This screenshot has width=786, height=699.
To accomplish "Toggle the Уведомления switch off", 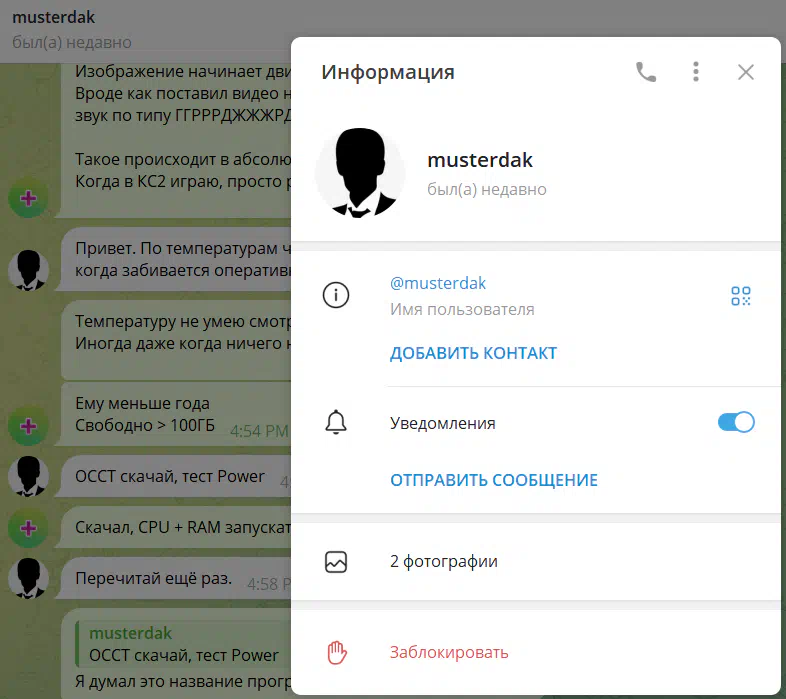I will [736, 423].
